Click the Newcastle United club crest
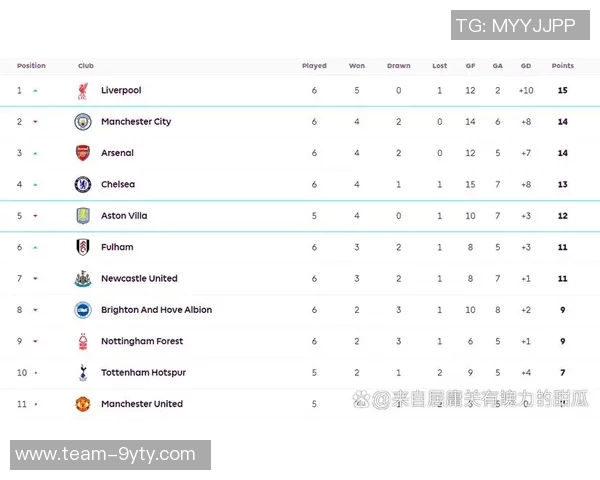The image size is (600, 480). (82, 279)
